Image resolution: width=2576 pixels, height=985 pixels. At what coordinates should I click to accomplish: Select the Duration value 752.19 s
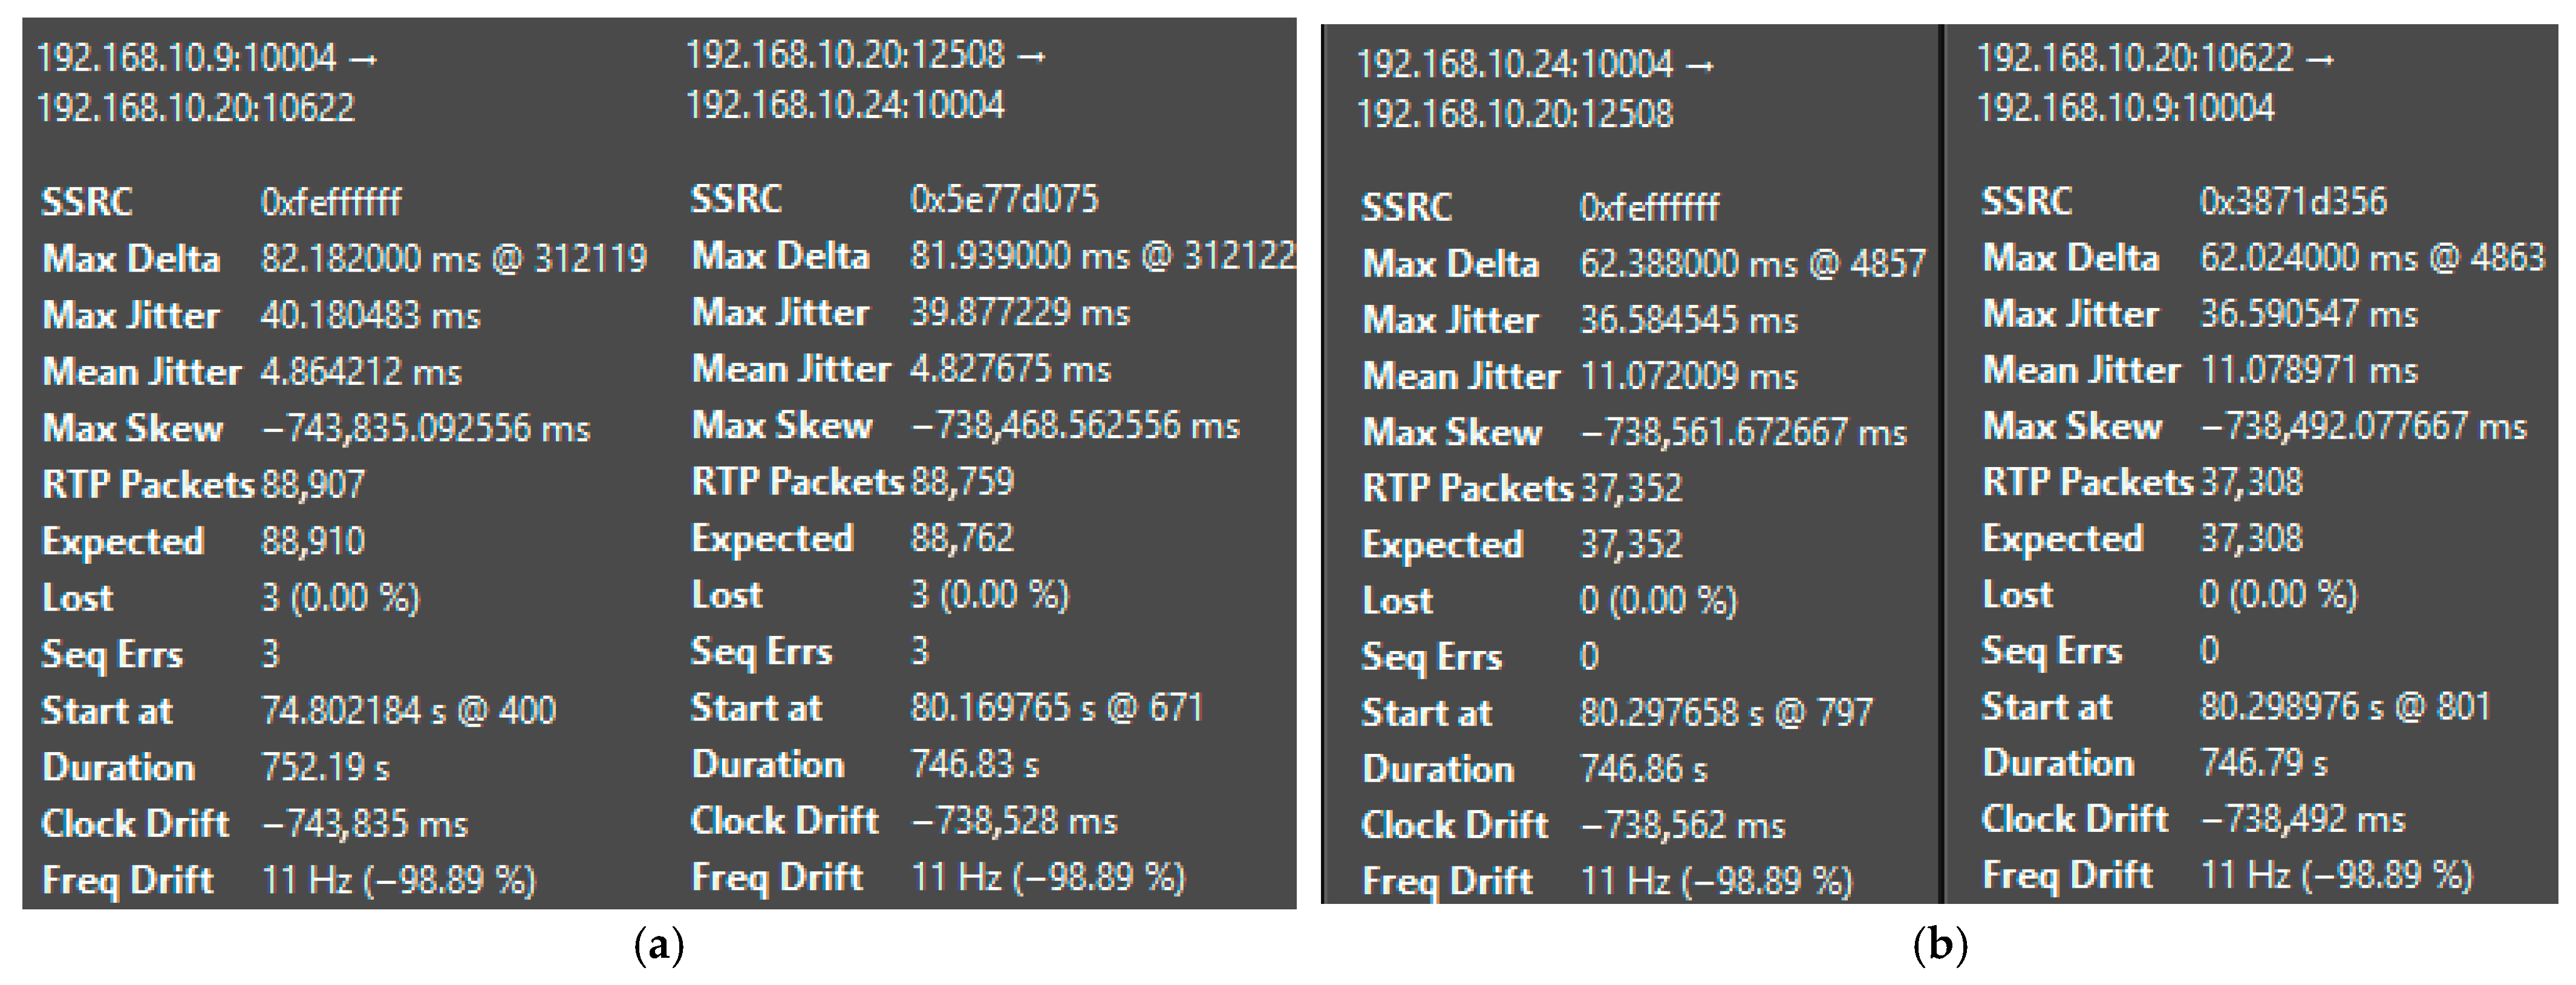pyautogui.click(x=325, y=767)
